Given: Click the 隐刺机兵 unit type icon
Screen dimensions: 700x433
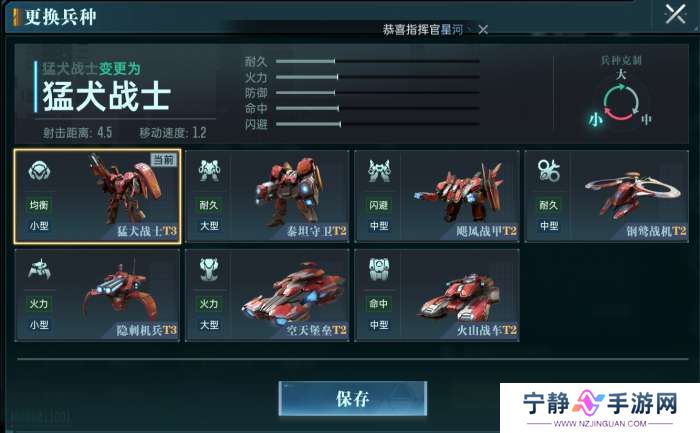Looking at the screenshot, I should (39, 269).
